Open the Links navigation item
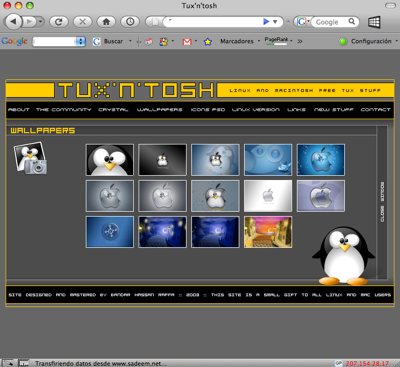The width and height of the screenshot is (400, 367). point(296,109)
